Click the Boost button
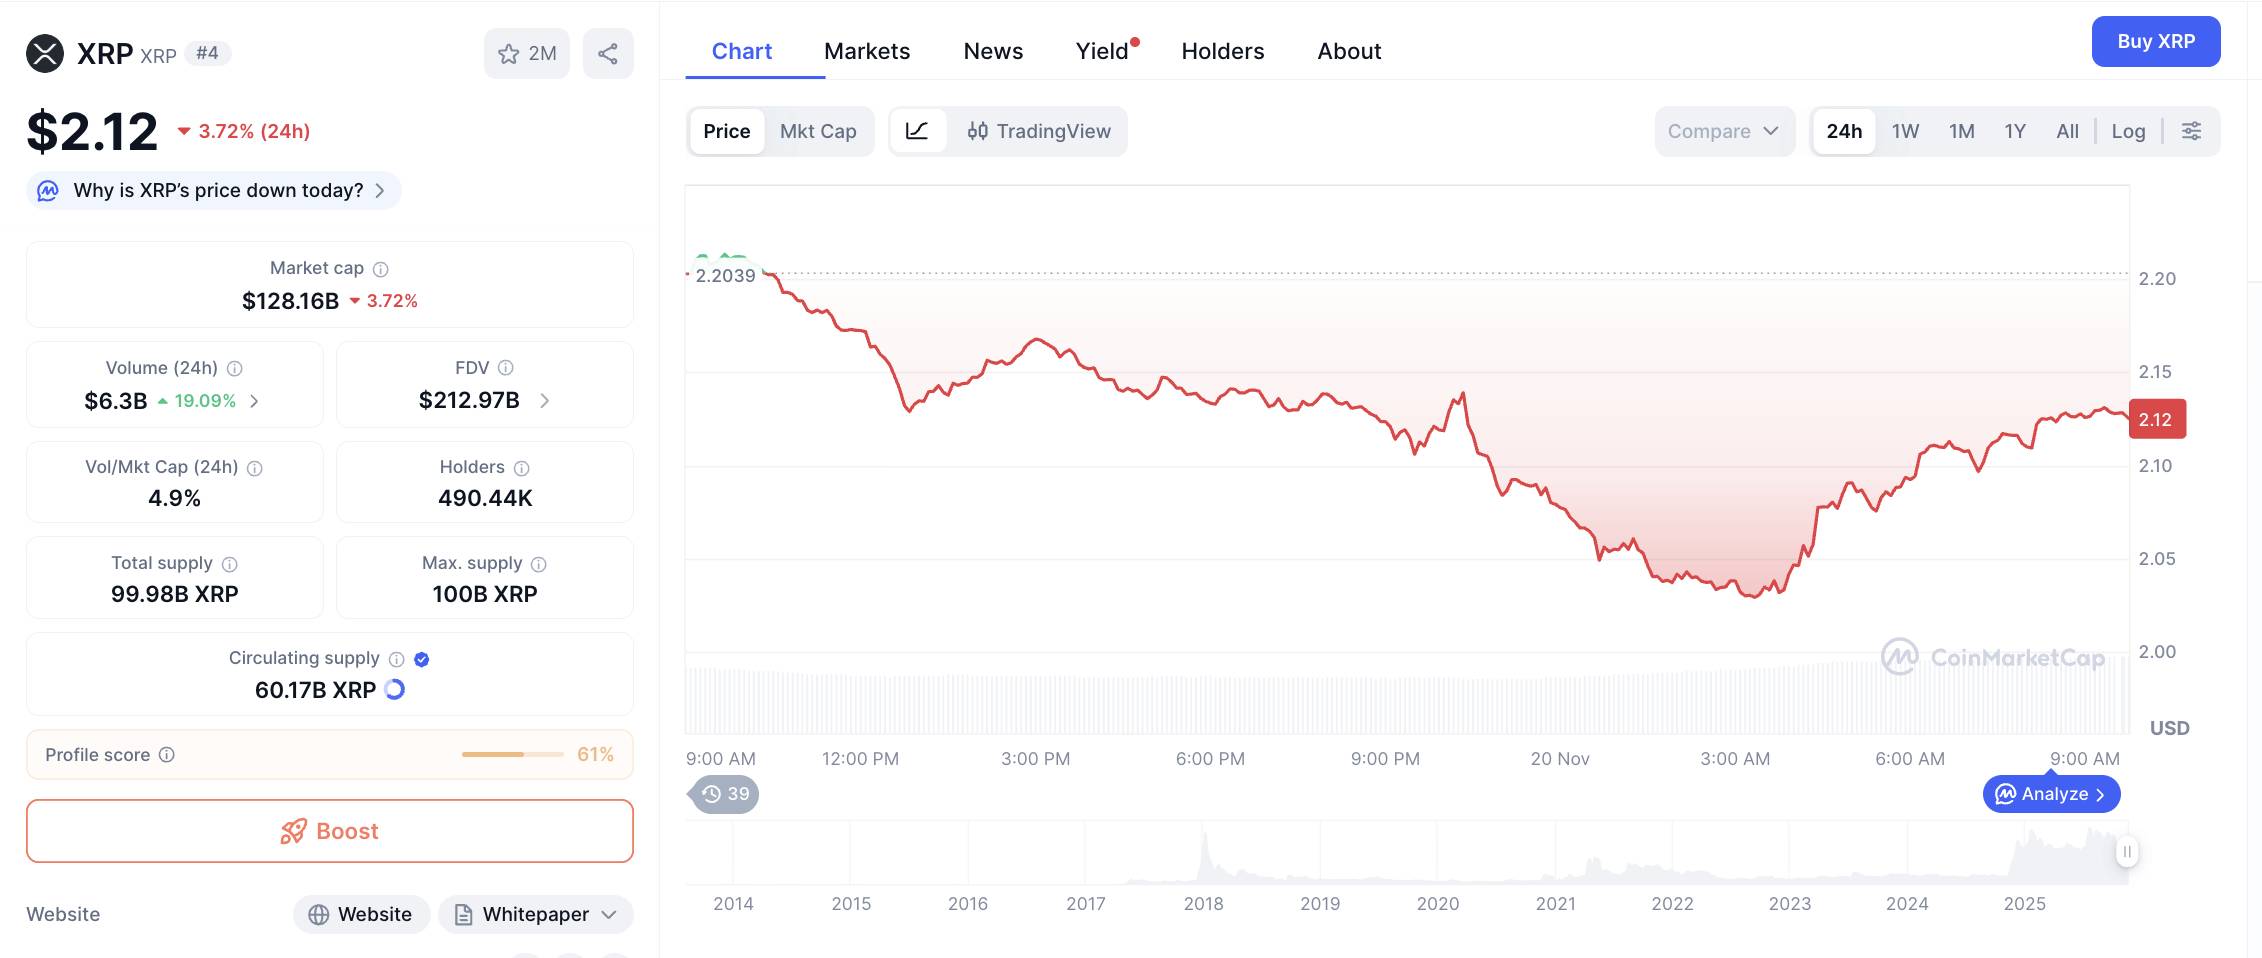Screen dimensions: 2262x958 [x=329, y=831]
